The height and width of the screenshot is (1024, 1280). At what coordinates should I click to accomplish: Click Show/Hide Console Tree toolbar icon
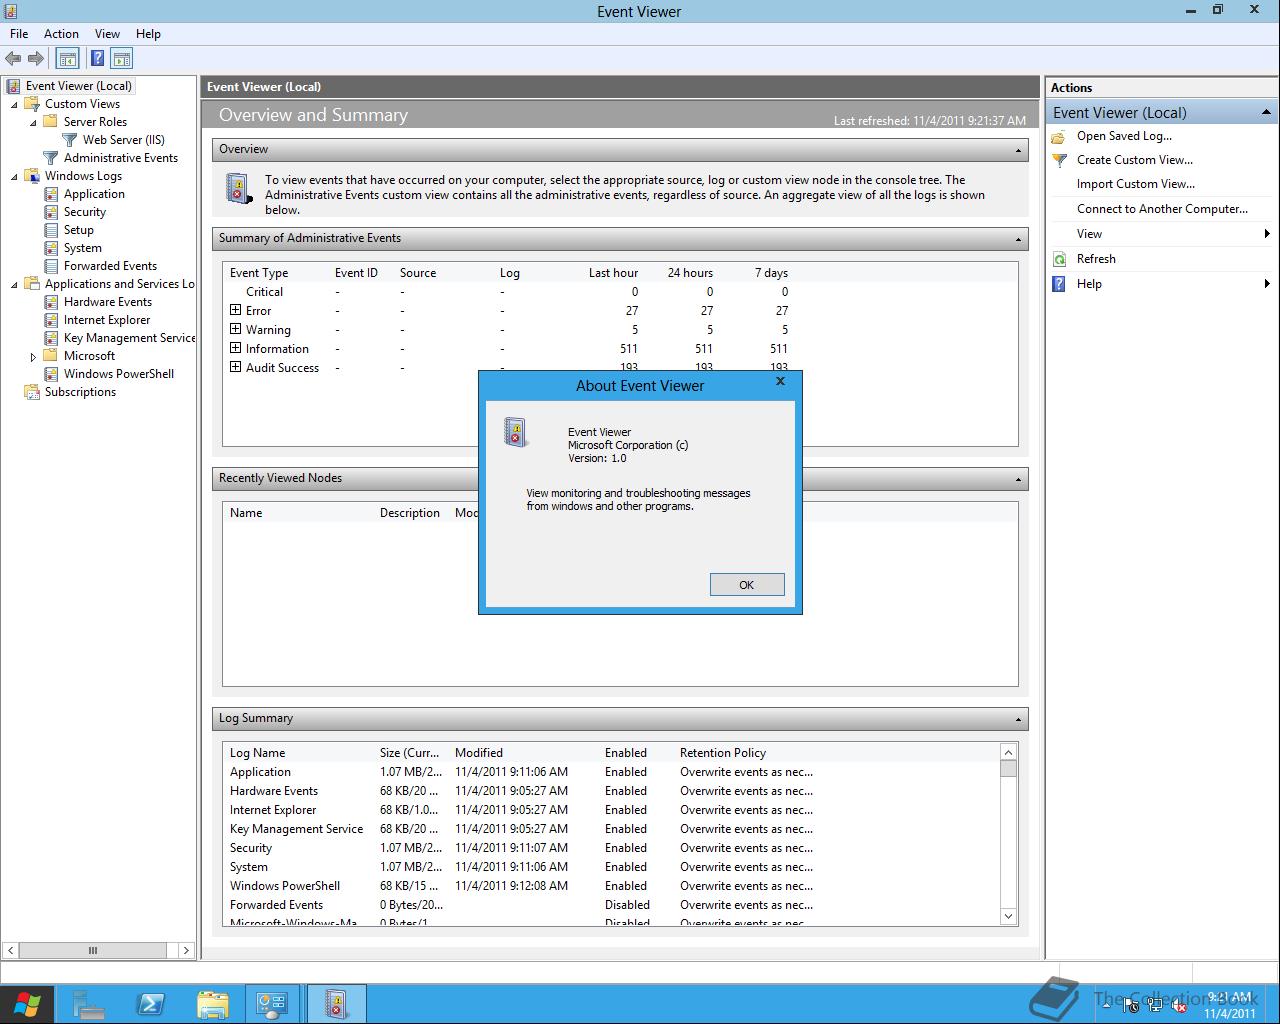click(67, 59)
